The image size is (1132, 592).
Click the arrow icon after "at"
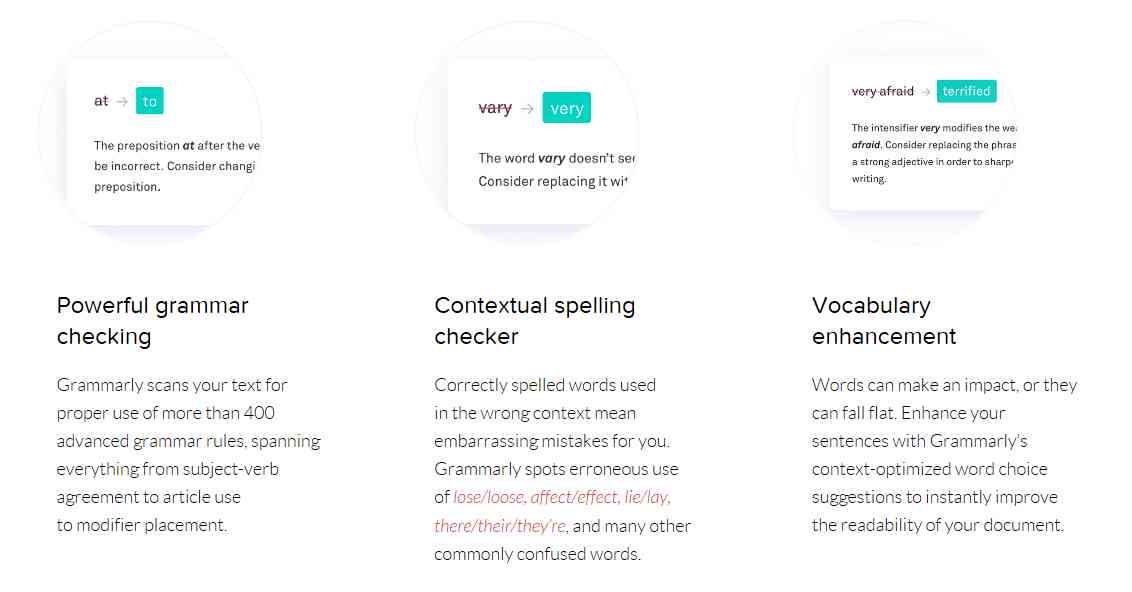coord(123,102)
